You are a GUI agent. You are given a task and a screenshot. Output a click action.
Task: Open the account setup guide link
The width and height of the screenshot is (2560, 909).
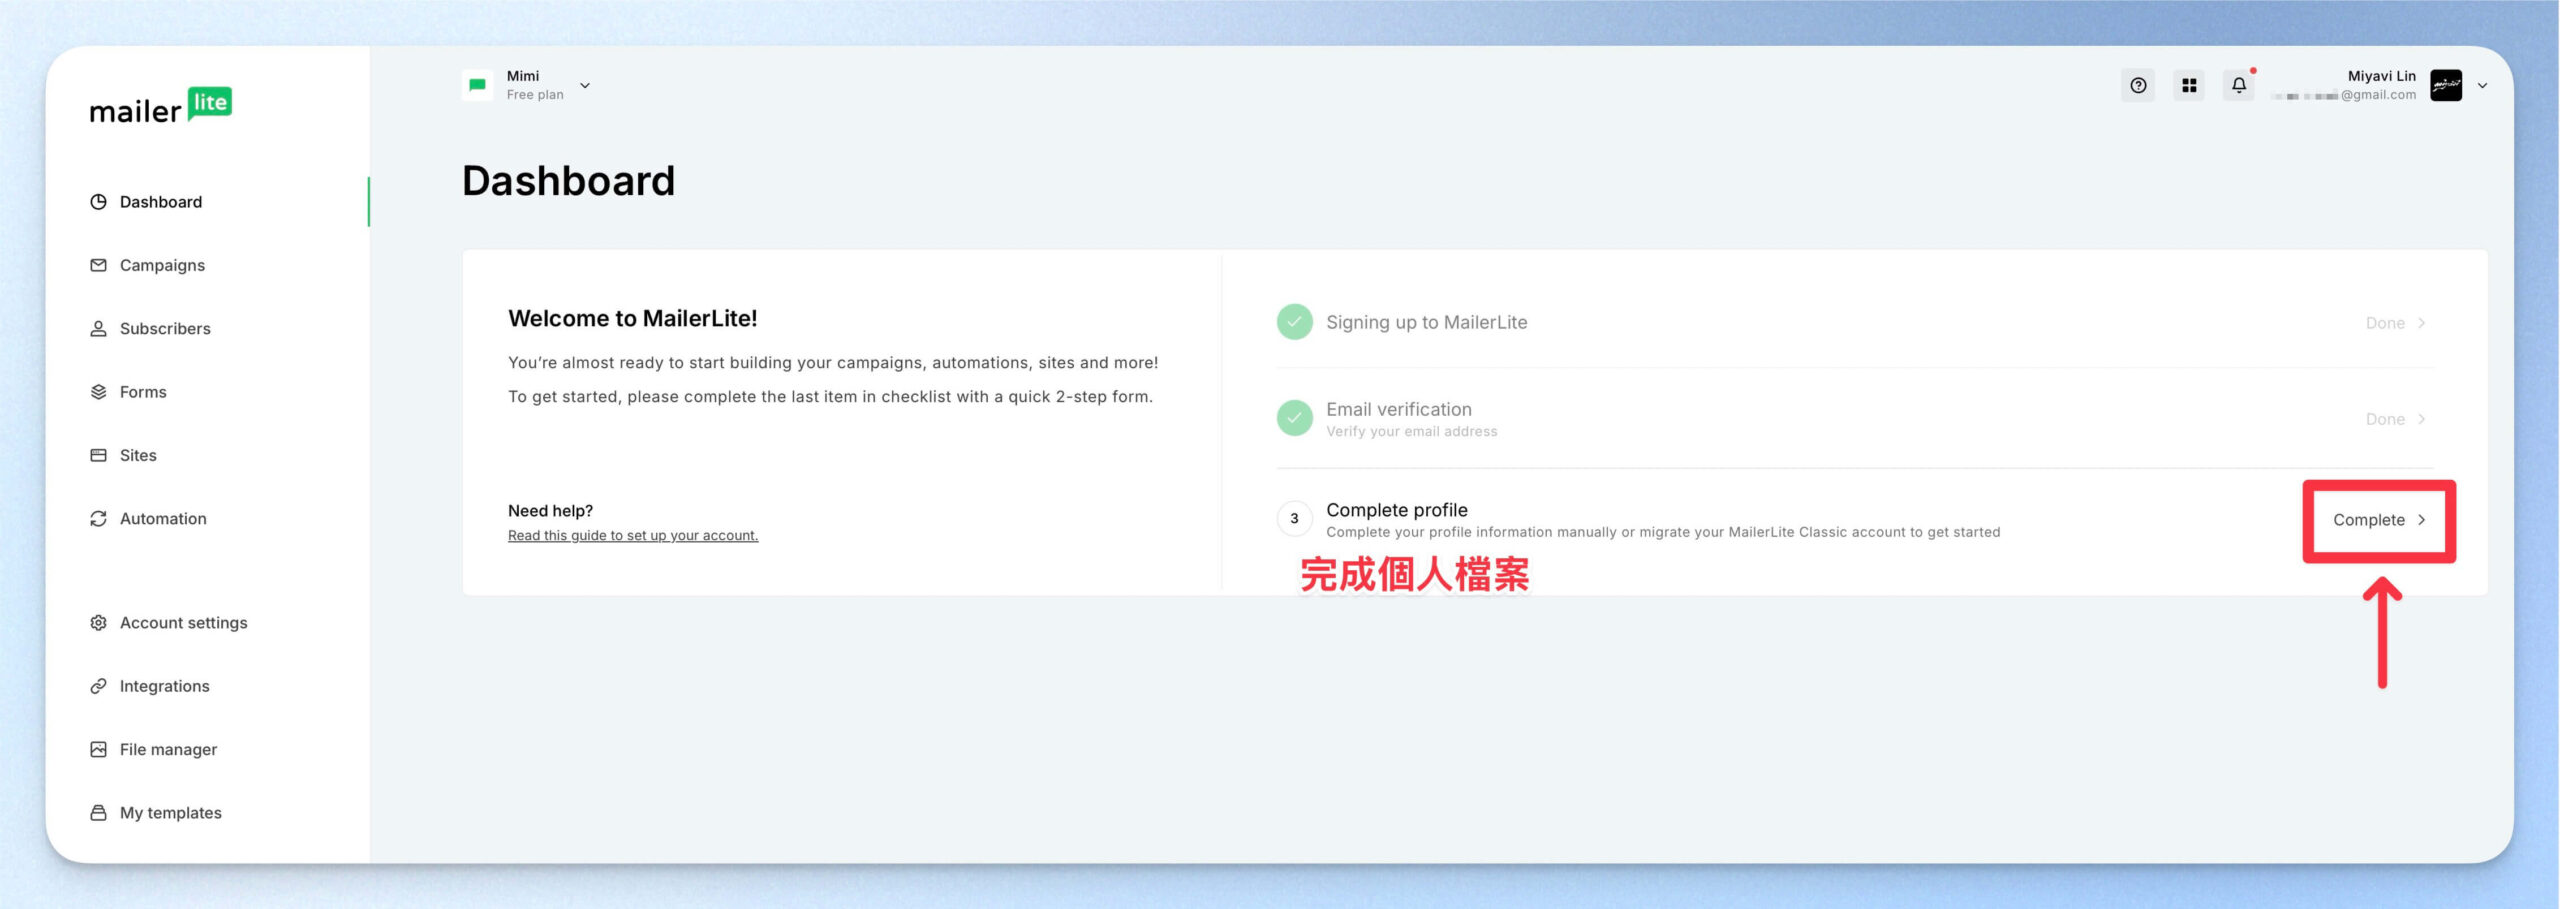point(633,536)
